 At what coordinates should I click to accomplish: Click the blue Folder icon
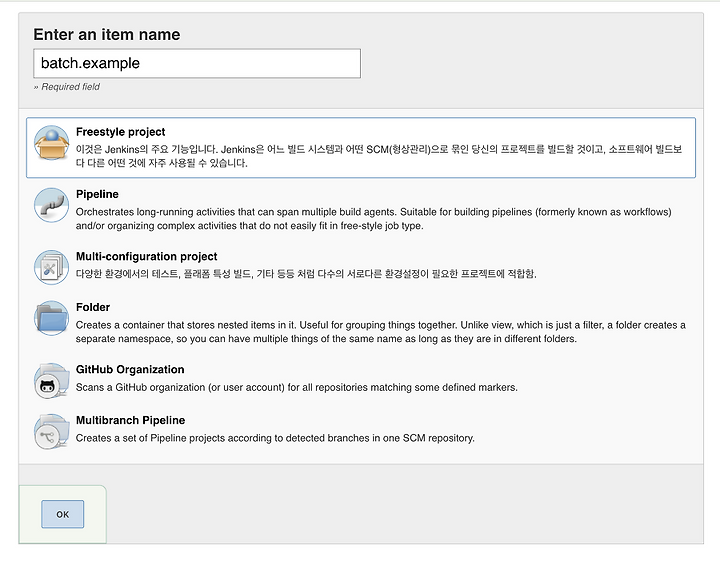[x=51, y=318]
